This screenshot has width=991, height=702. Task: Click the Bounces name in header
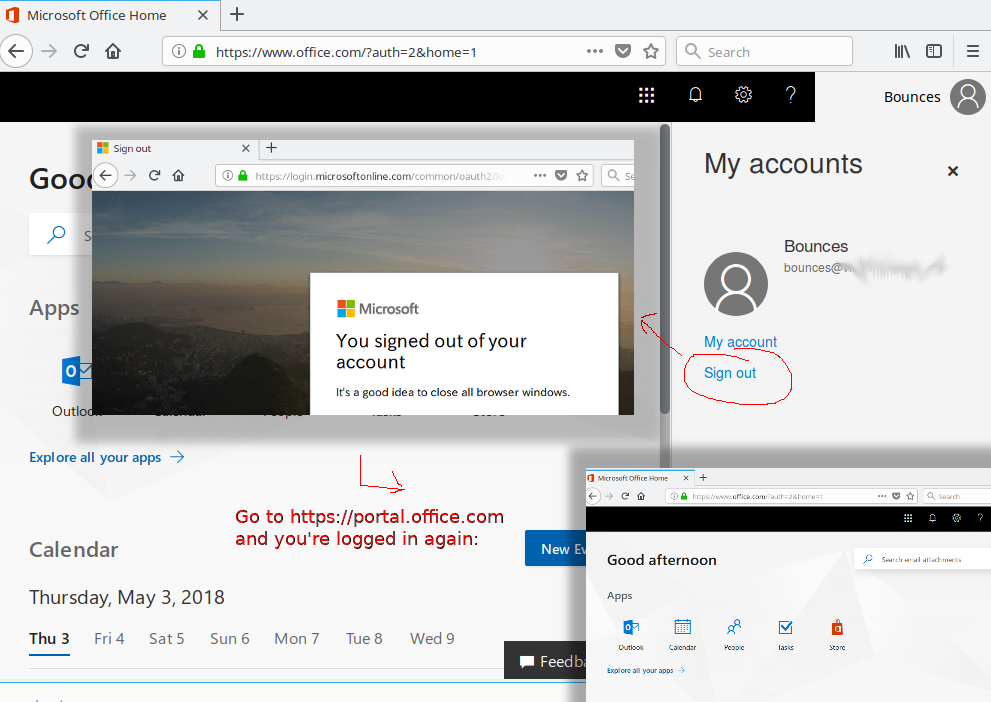click(x=911, y=97)
